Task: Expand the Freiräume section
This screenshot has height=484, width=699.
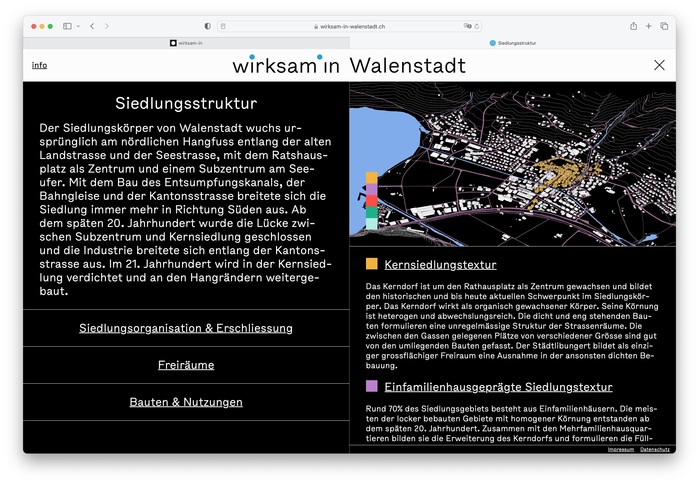Action: pyautogui.click(x=186, y=365)
